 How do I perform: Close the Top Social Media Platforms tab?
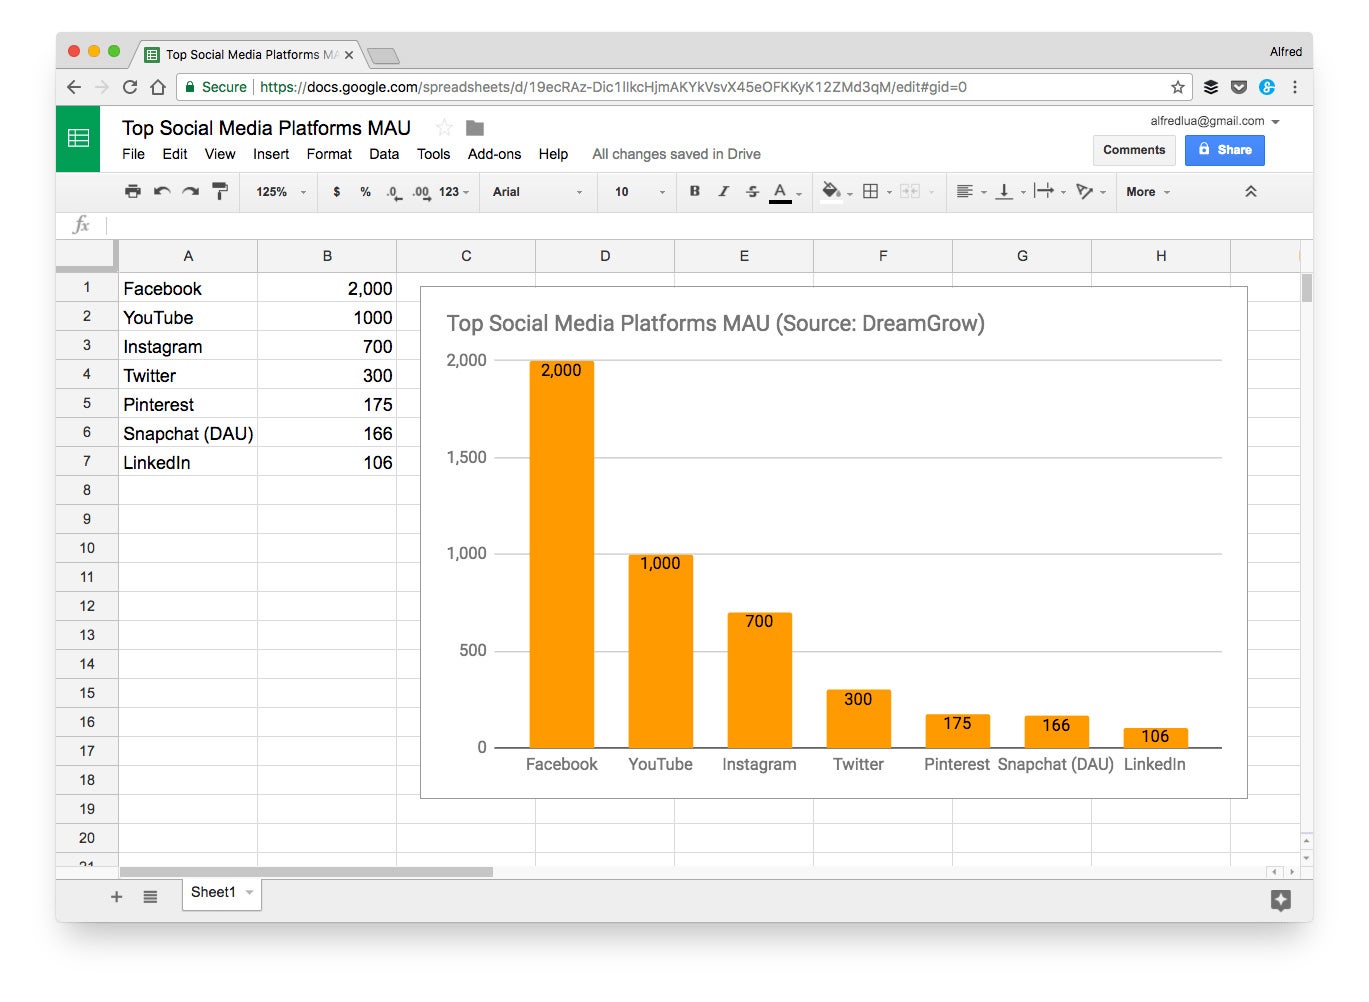click(x=349, y=55)
